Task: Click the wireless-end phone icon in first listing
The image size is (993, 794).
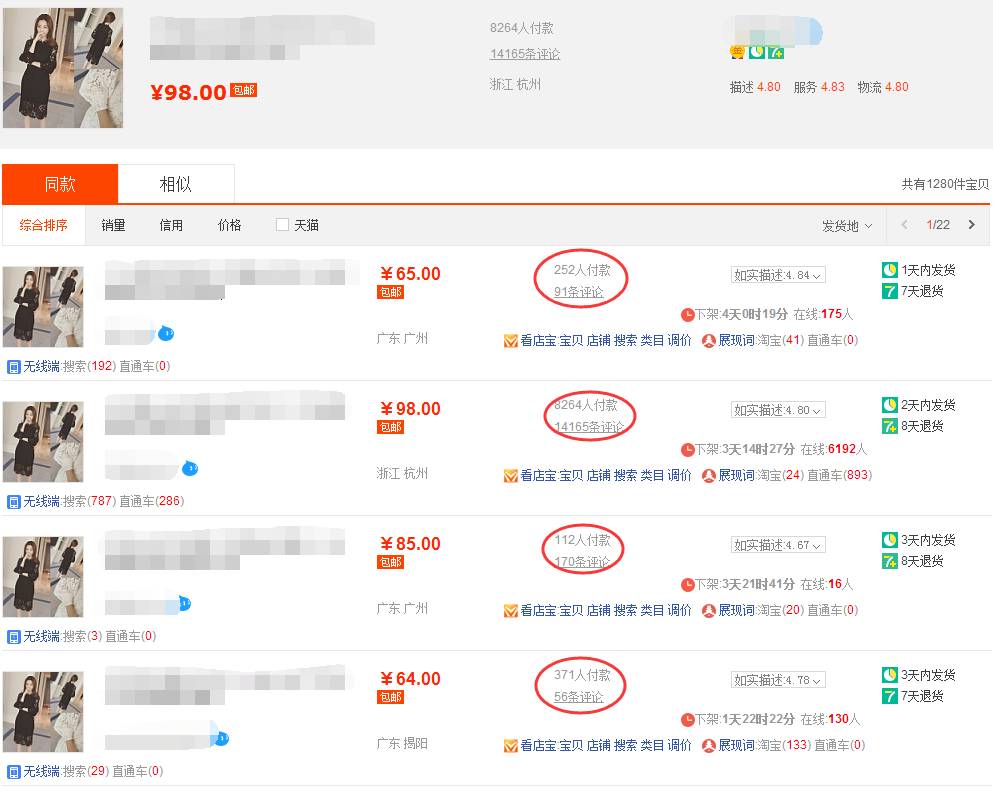Action: tap(13, 367)
